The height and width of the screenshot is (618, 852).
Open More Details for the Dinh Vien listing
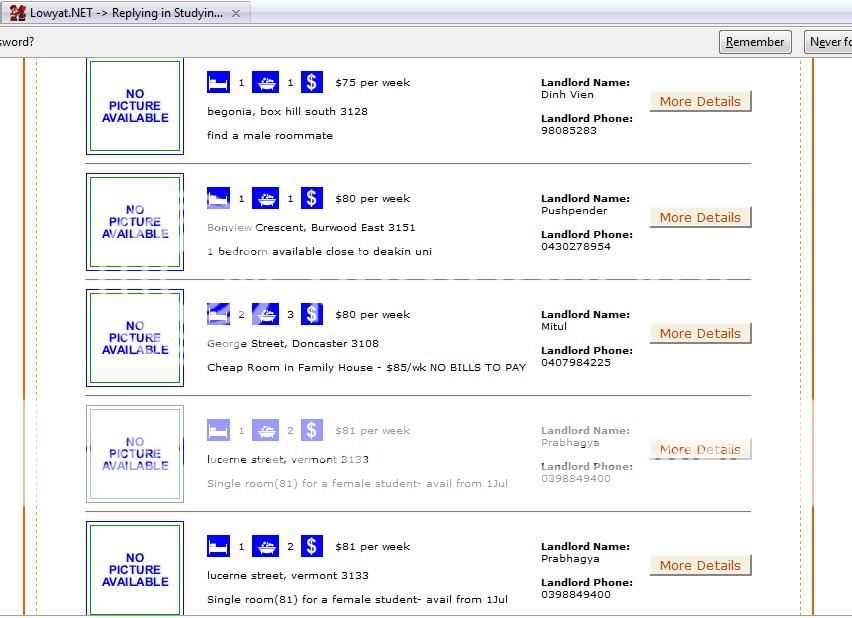[x=700, y=101]
